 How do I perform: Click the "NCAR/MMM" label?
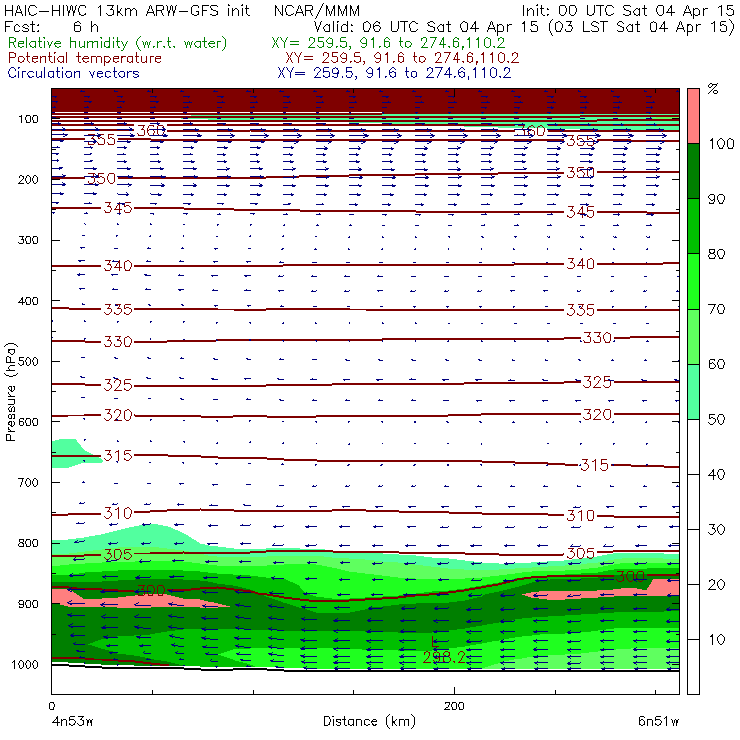[x=317, y=10]
